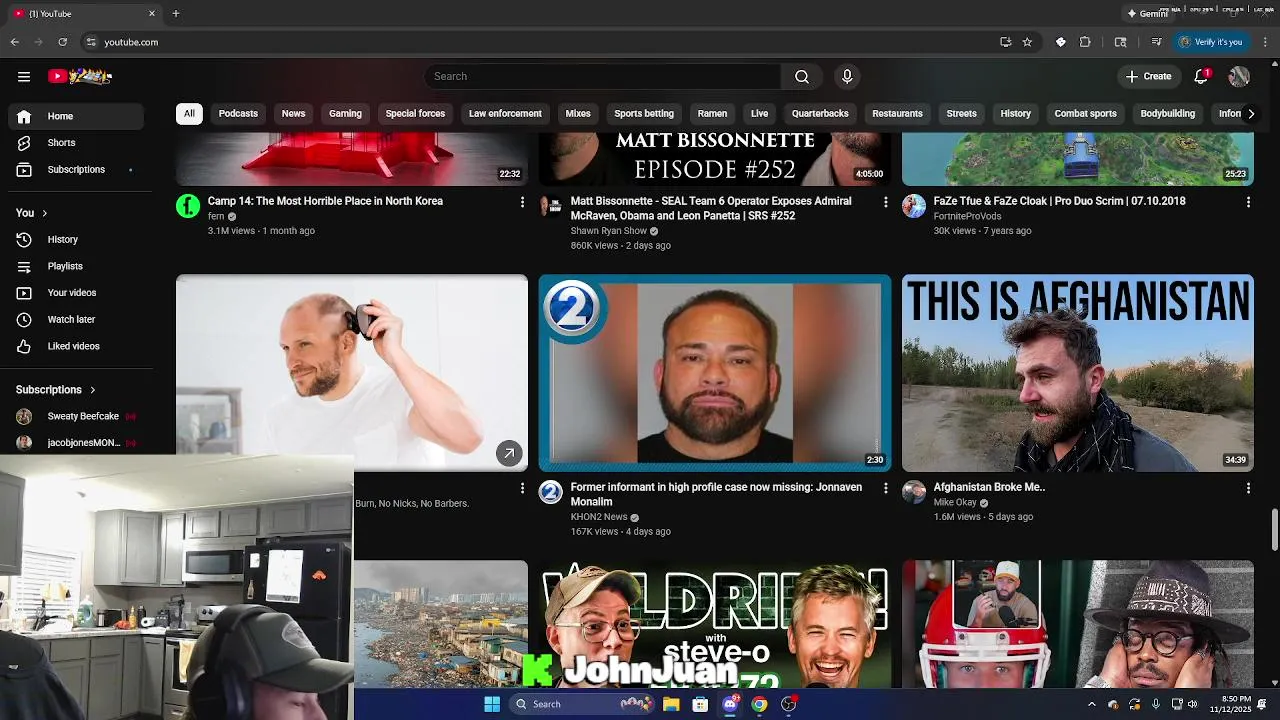Open the KHON2 News channel avatar
Viewport: 1280px width, 720px height.
point(551,493)
